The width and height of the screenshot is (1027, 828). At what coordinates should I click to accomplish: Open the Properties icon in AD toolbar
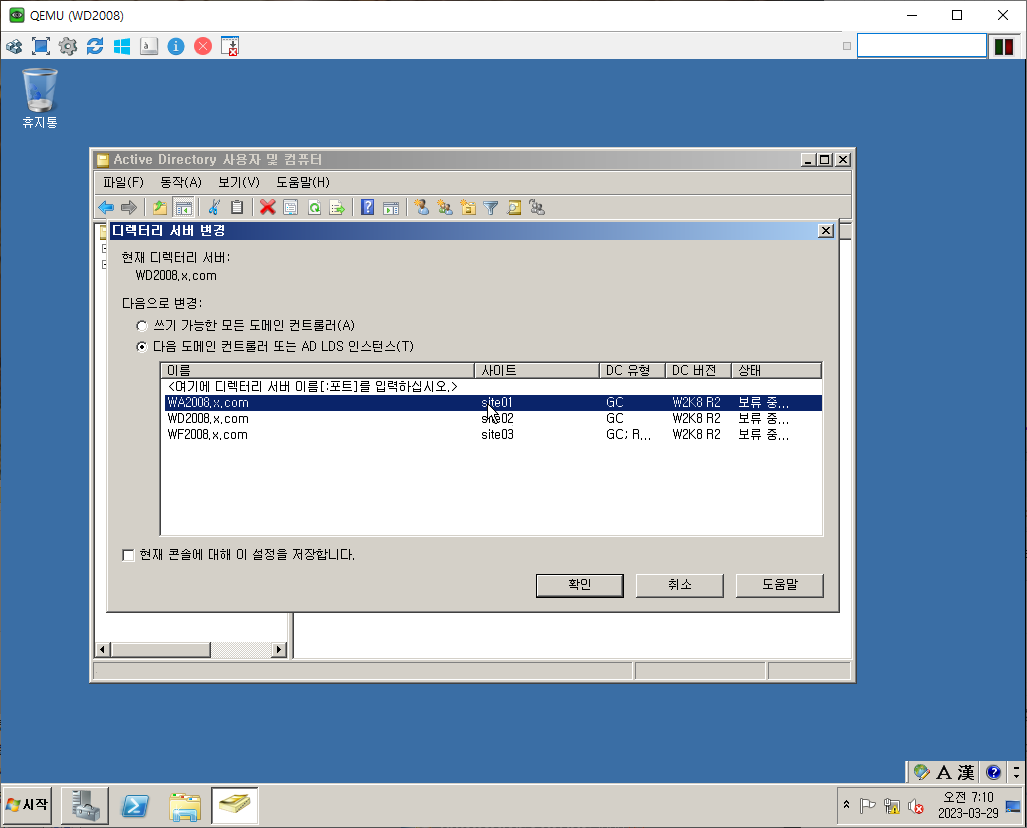(x=290, y=208)
